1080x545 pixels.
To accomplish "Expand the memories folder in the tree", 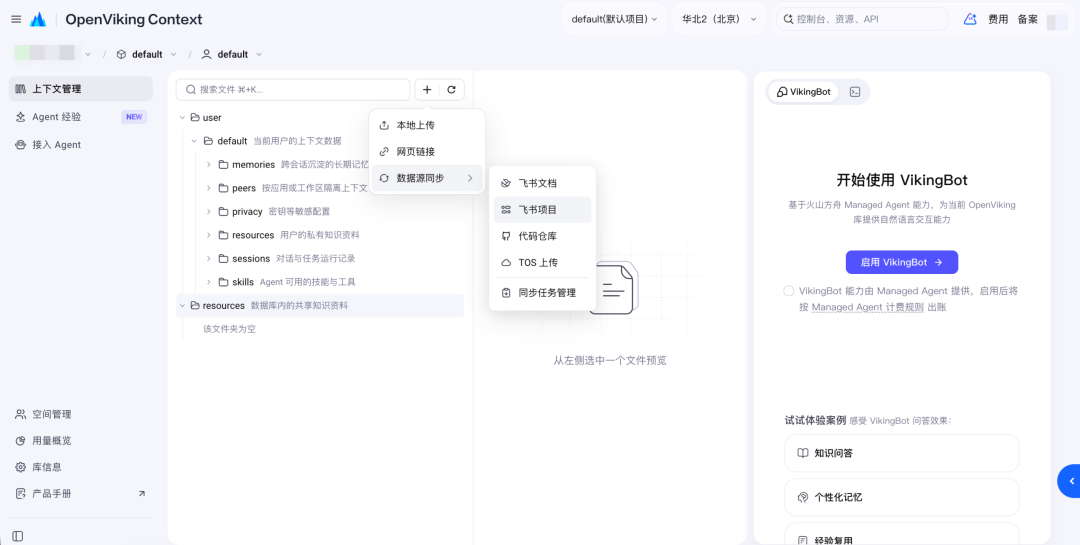I will pos(209,165).
